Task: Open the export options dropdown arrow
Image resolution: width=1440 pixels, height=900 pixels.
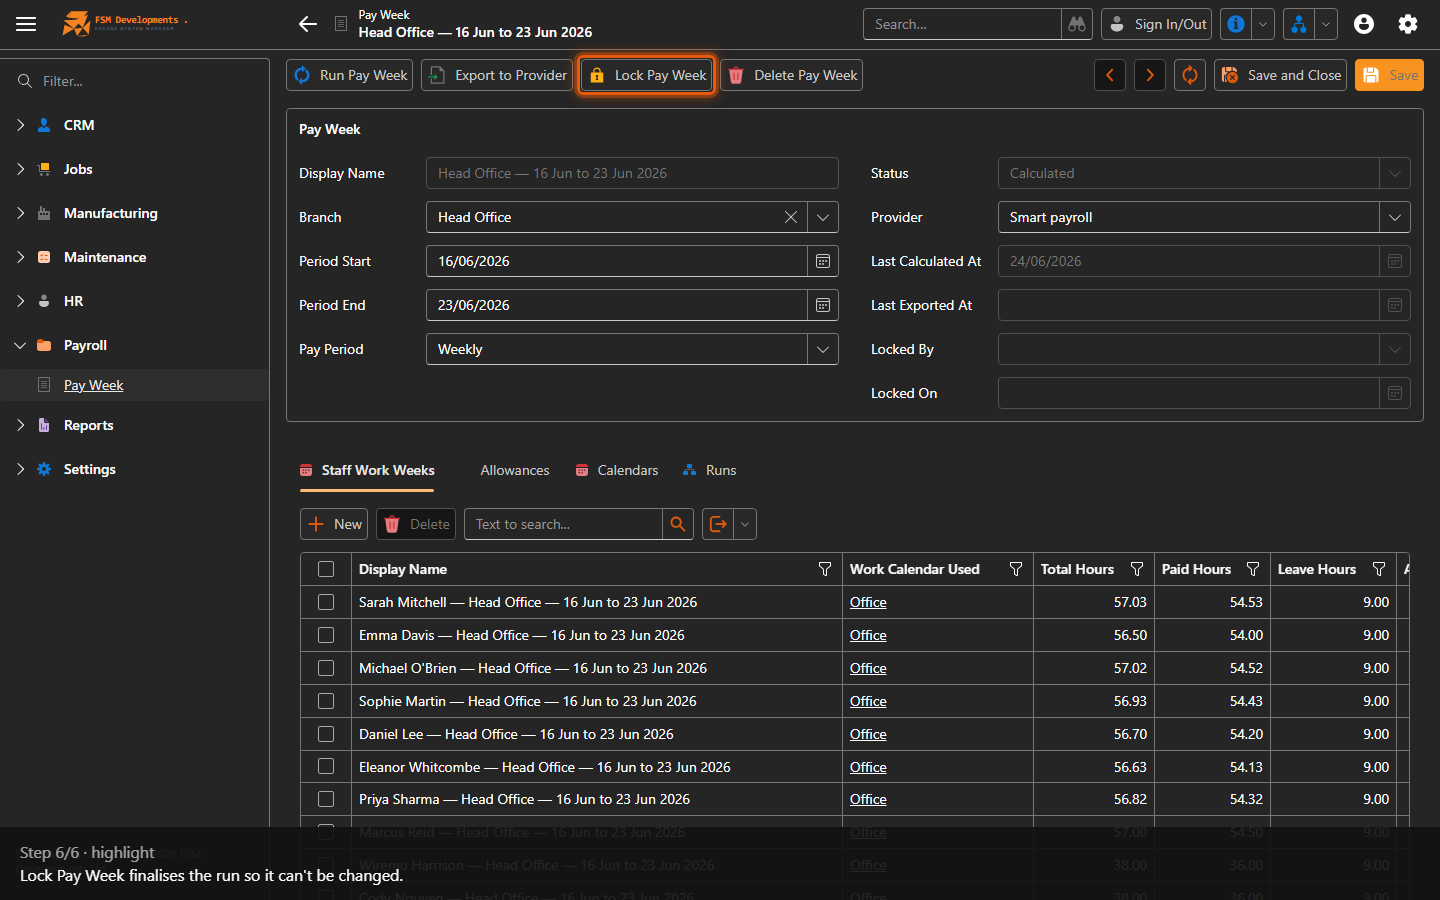Action: (745, 524)
